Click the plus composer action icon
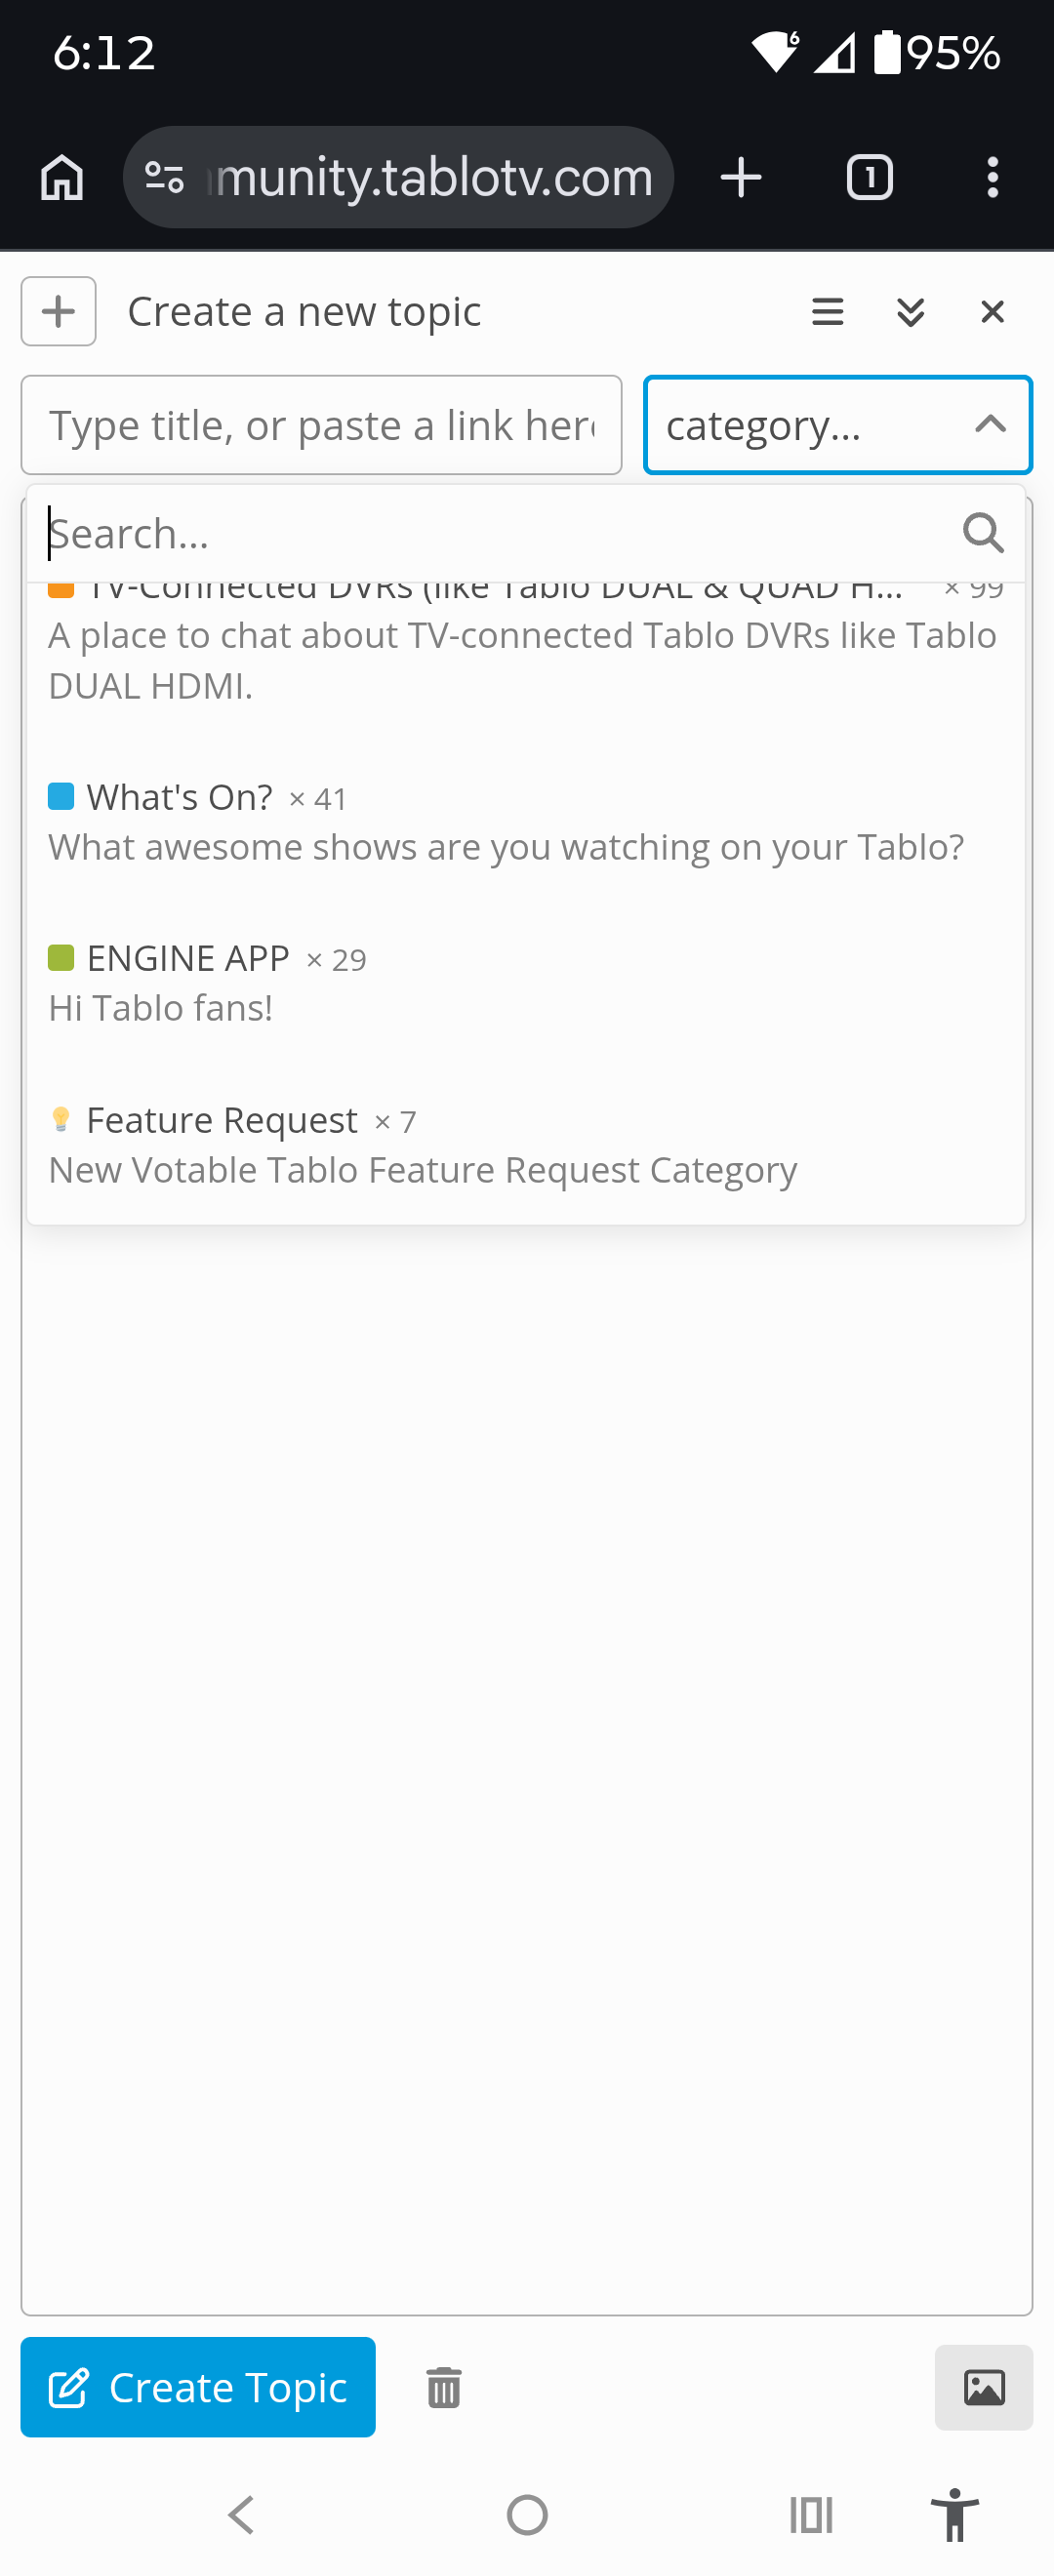This screenshot has height=2576, width=1054. point(59,311)
